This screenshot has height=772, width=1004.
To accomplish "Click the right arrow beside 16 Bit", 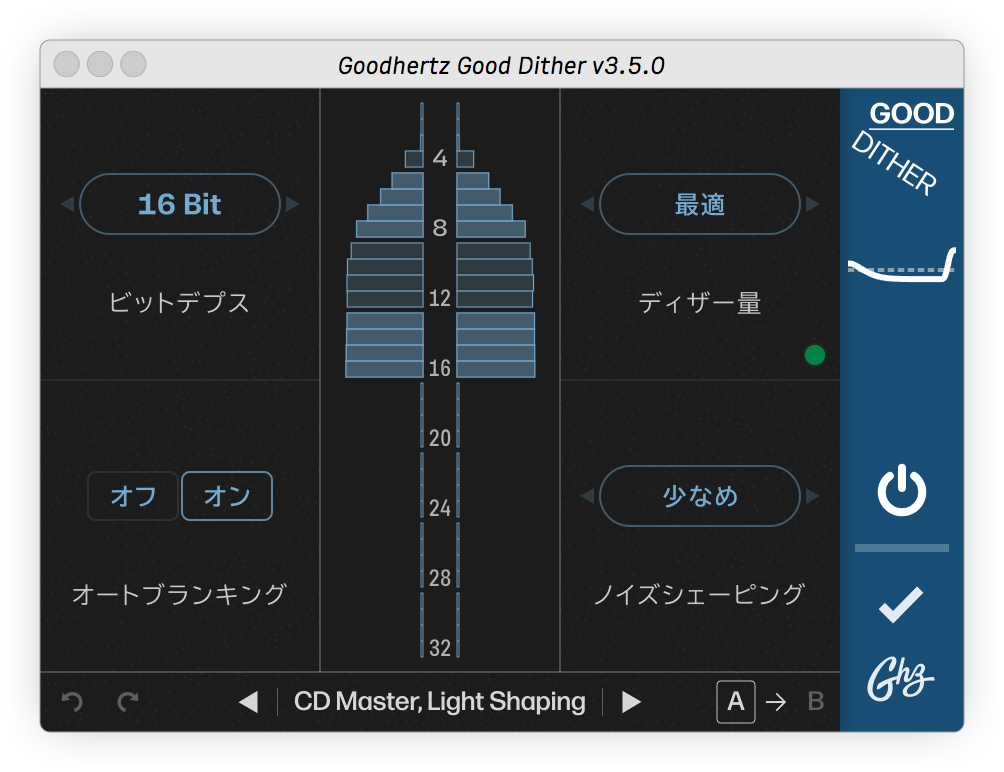I will 293,204.
